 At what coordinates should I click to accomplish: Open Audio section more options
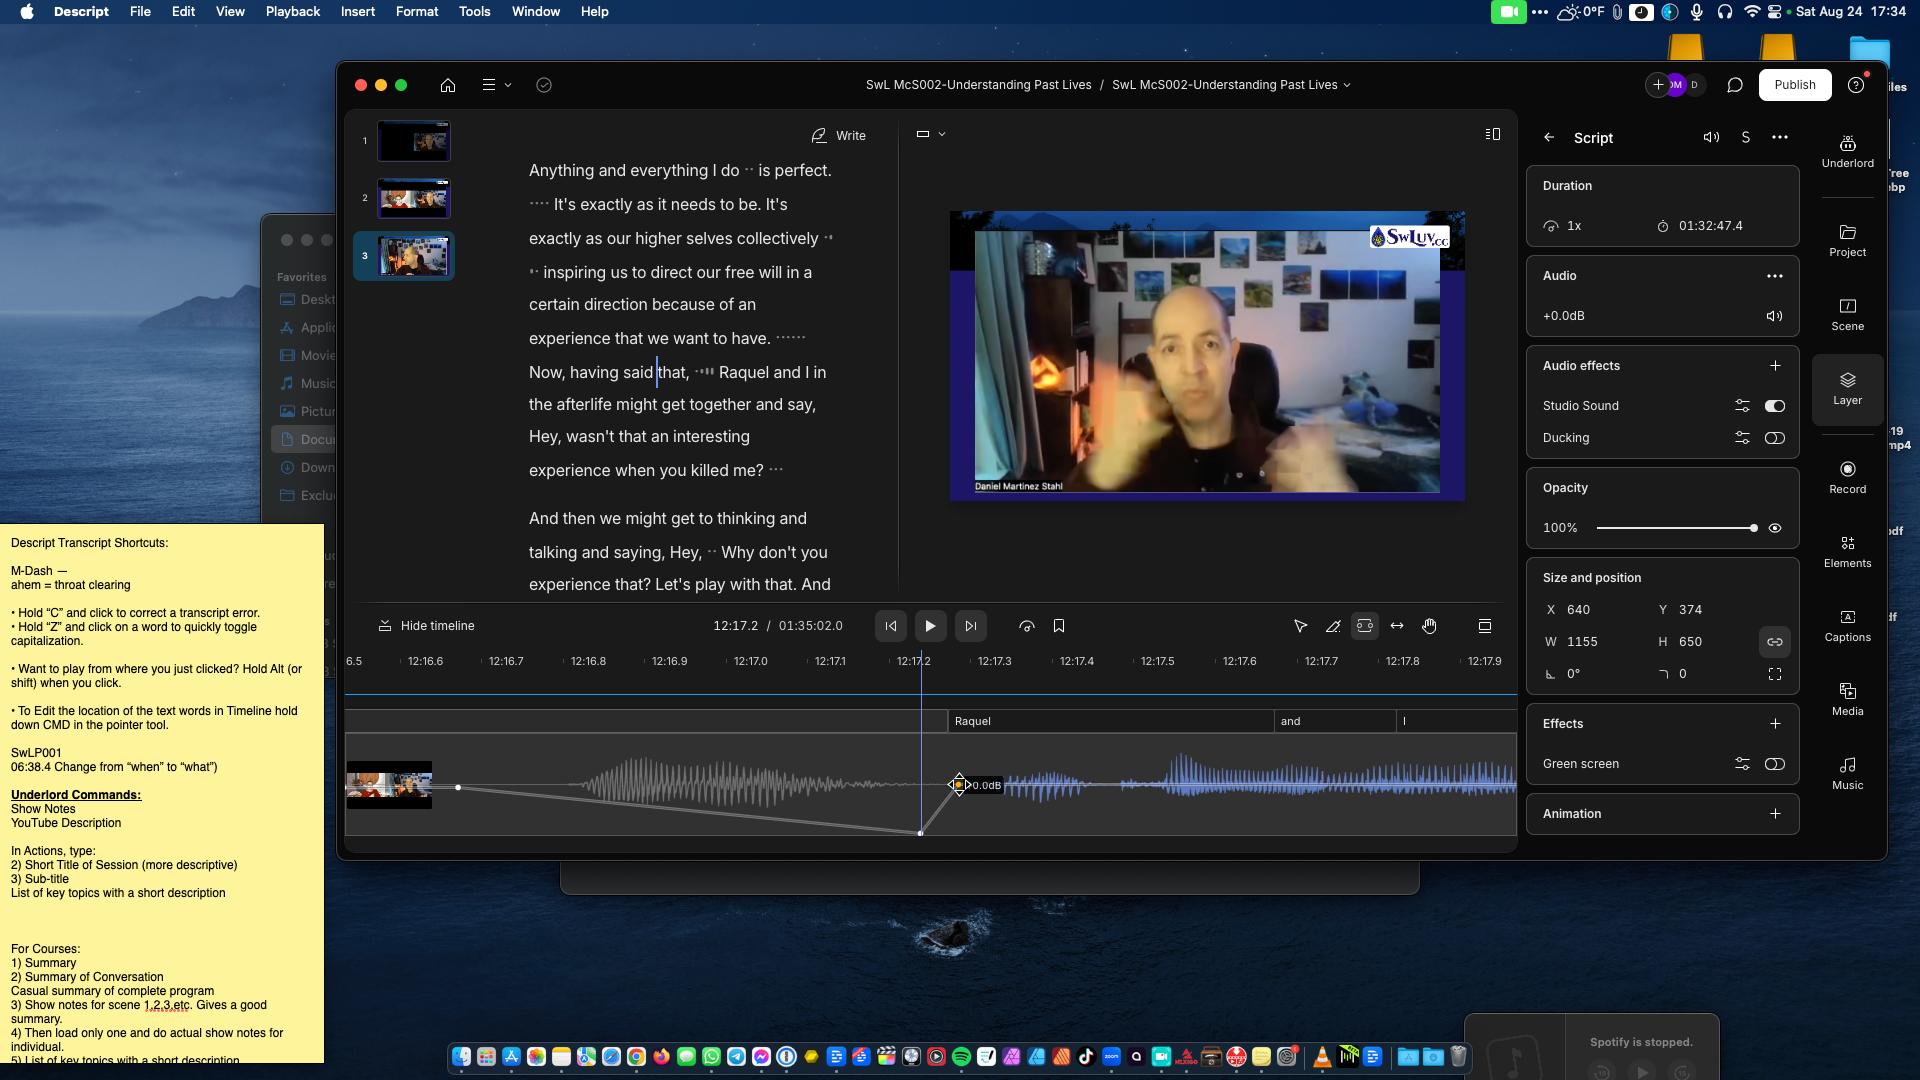(1775, 276)
